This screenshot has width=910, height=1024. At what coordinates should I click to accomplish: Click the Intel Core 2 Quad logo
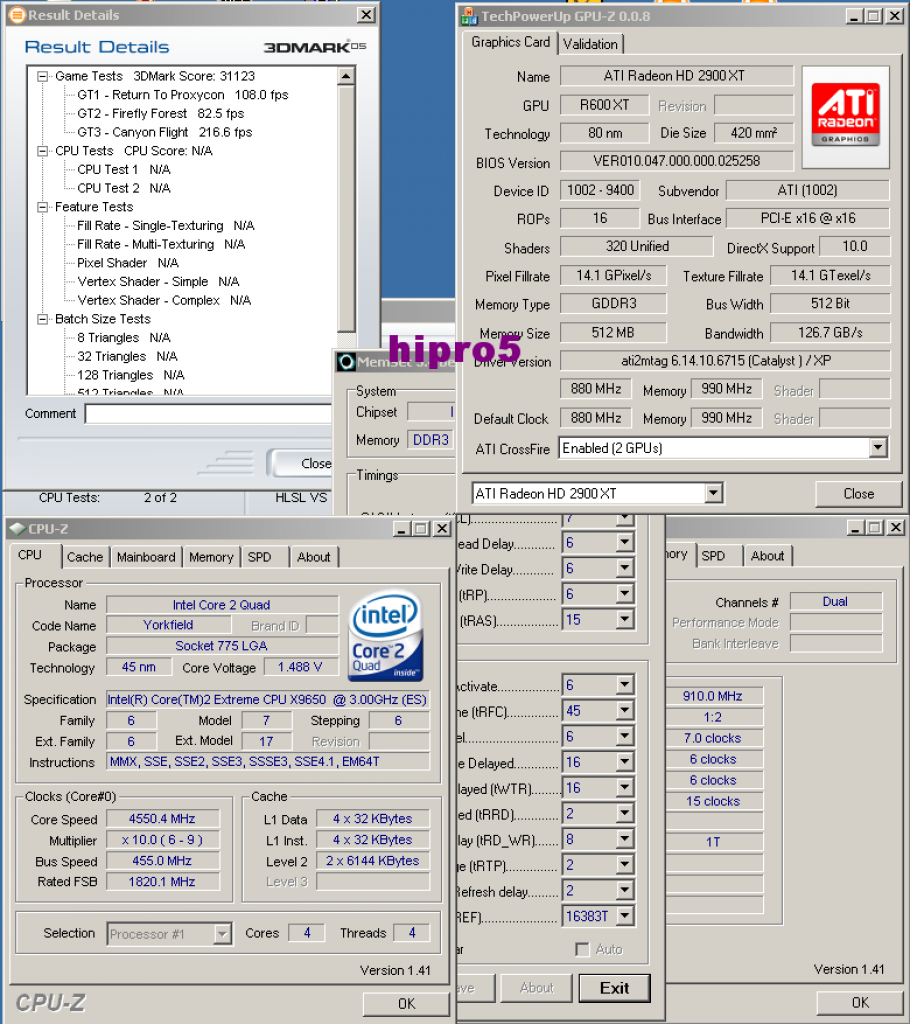tap(385, 636)
